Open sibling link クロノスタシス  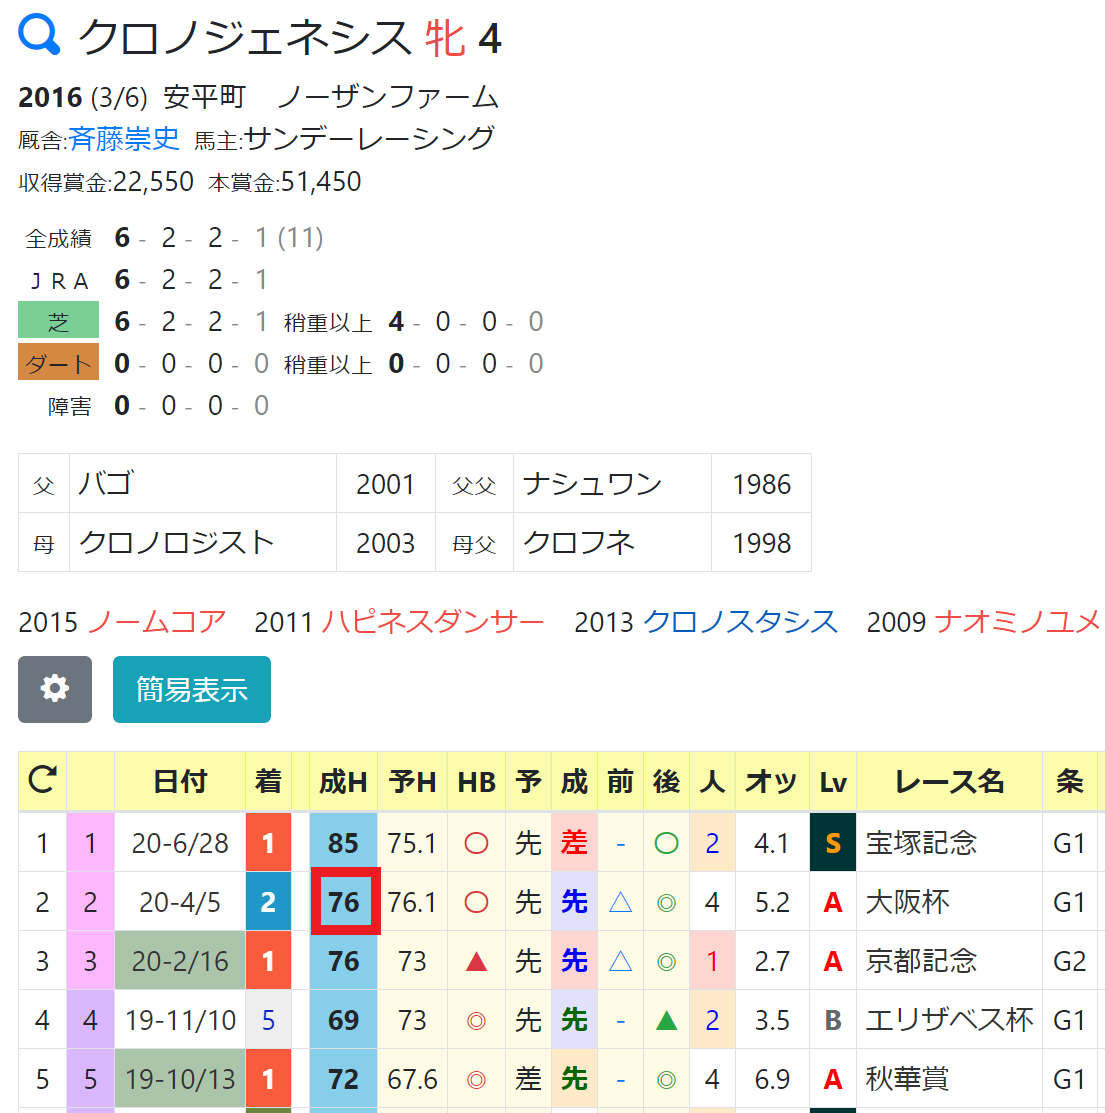click(x=740, y=622)
